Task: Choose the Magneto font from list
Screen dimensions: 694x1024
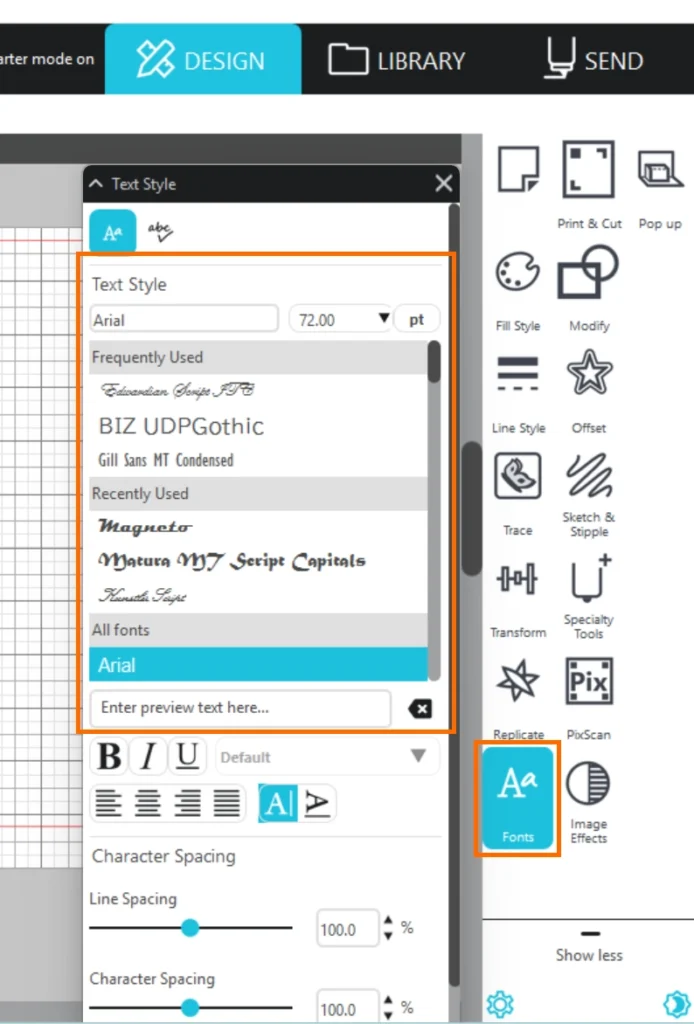Action: (145, 526)
